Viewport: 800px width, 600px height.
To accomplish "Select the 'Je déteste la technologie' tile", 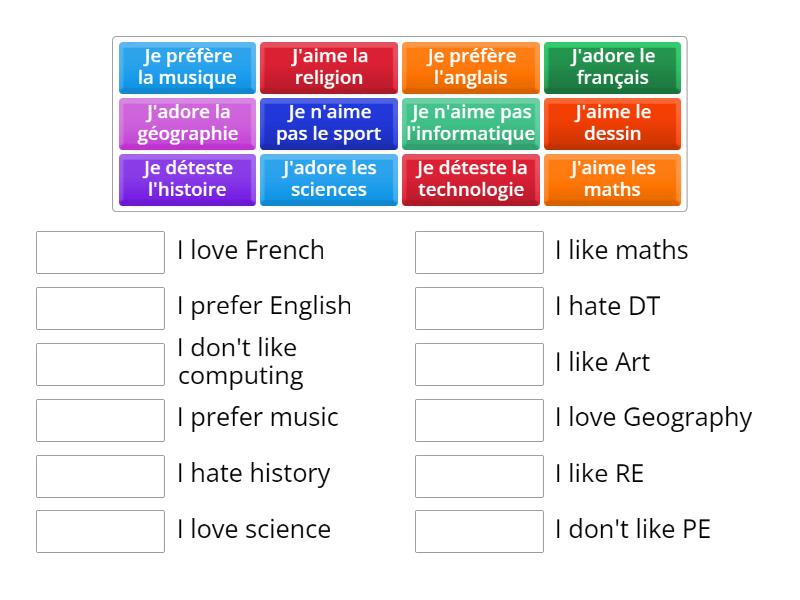I will pos(471,180).
